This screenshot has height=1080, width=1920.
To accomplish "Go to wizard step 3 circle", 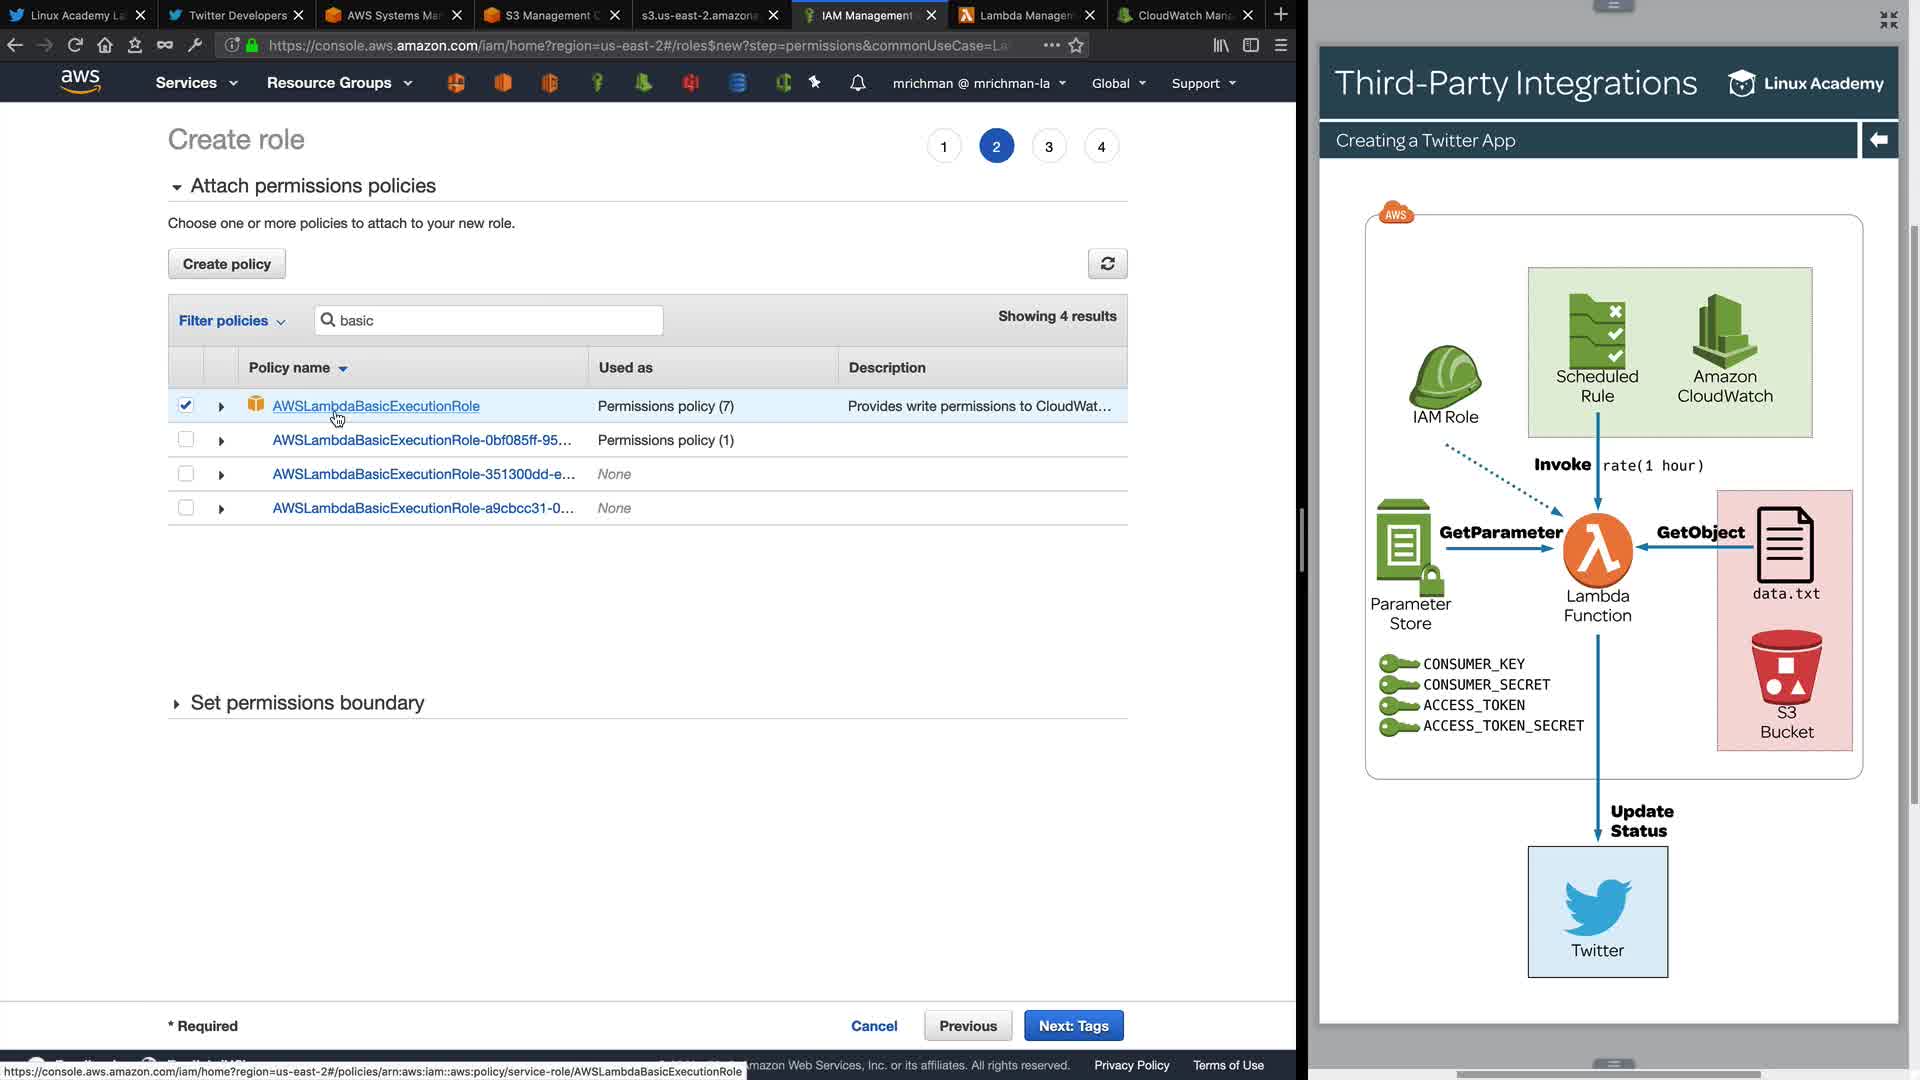I will (1048, 147).
